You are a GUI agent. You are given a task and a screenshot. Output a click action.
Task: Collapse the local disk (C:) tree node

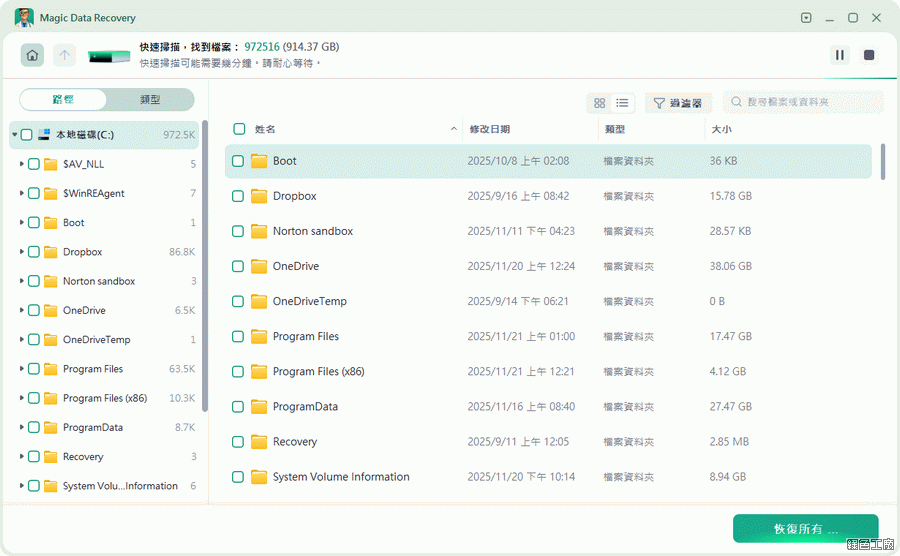point(14,134)
